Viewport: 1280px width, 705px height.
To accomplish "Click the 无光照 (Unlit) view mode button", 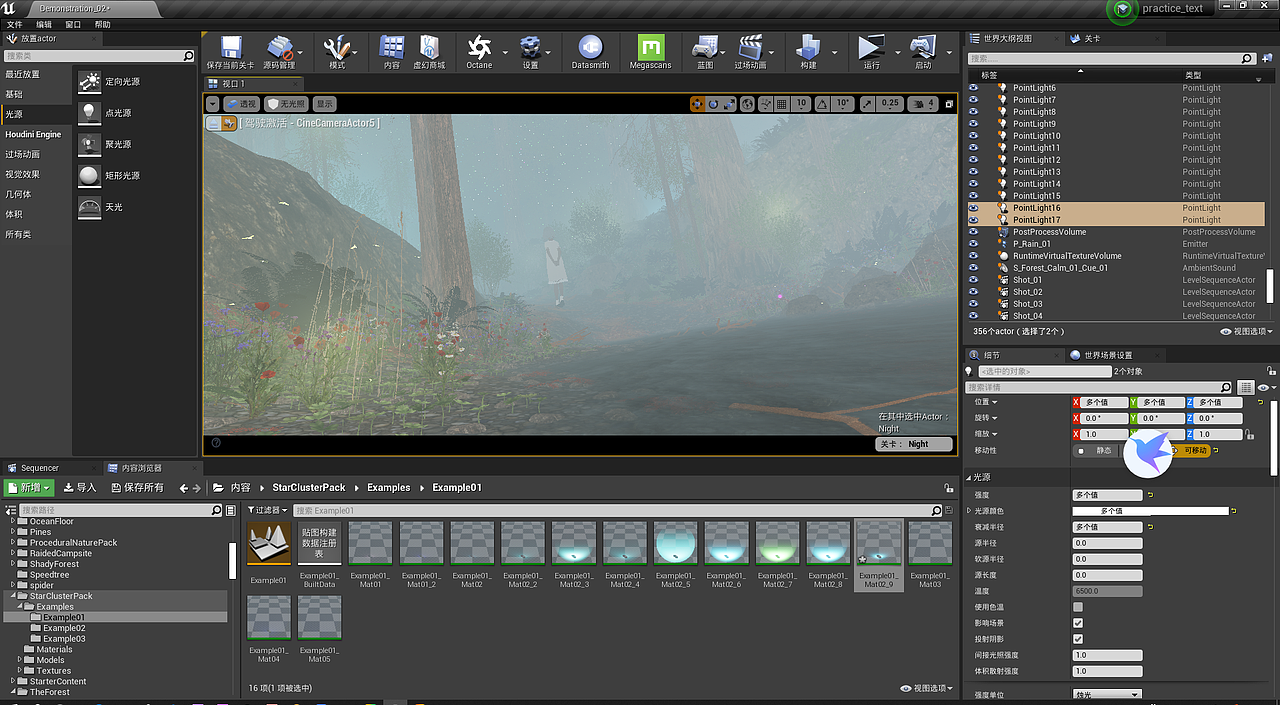I will click(286, 104).
